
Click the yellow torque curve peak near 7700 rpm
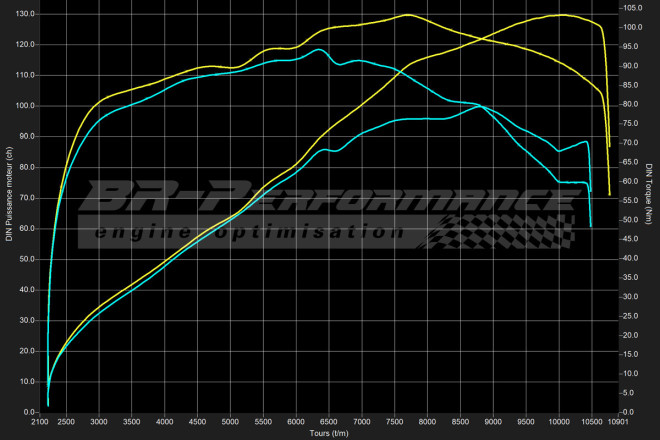407,15
